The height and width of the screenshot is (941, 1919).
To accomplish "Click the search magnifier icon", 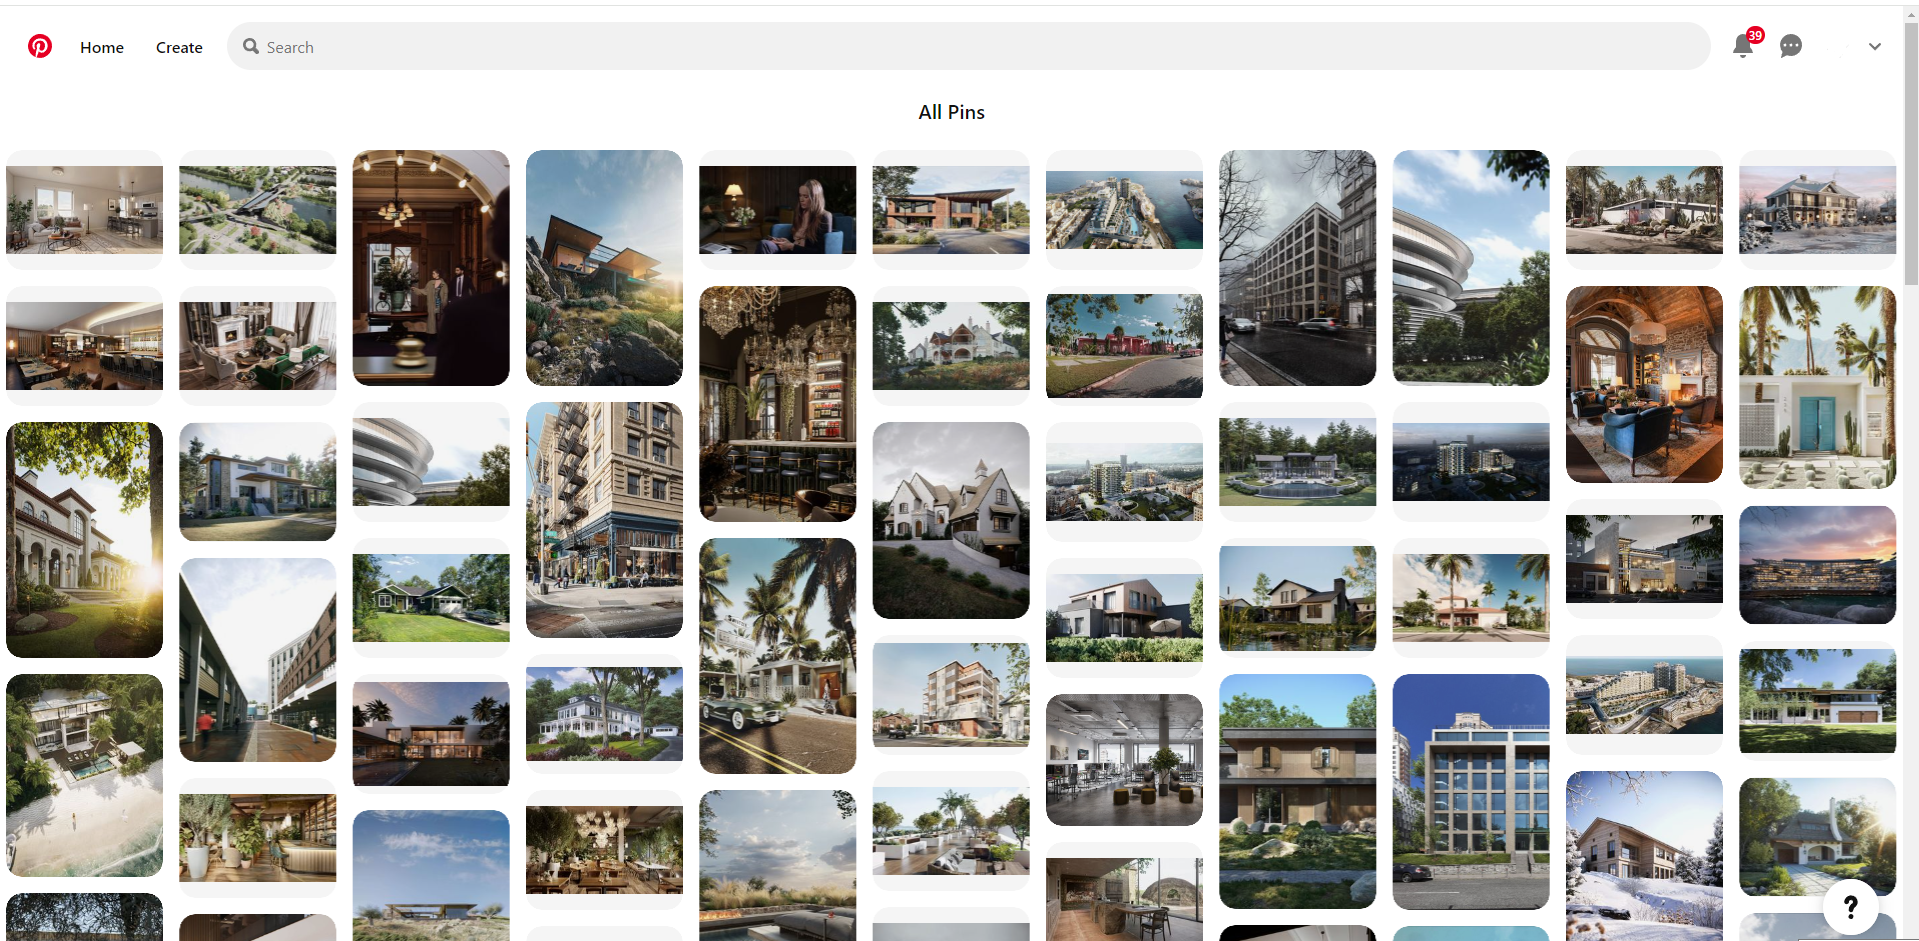I will point(251,46).
